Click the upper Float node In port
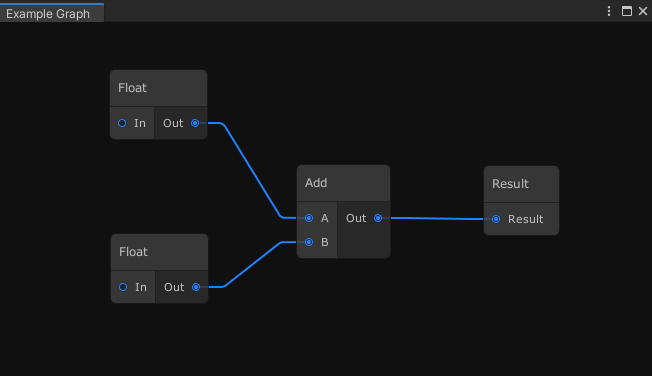Viewport: 652px width, 376px height. pyautogui.click(x=122, y=123)
